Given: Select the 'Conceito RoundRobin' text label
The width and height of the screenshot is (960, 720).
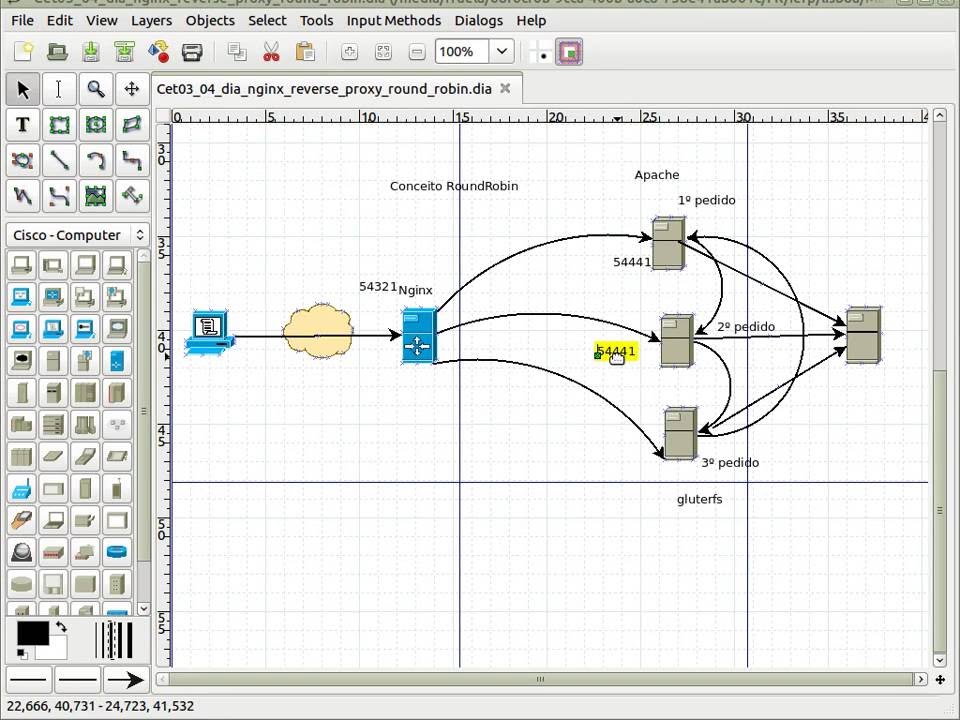Looking at the screenshot, I should (454, 186).
